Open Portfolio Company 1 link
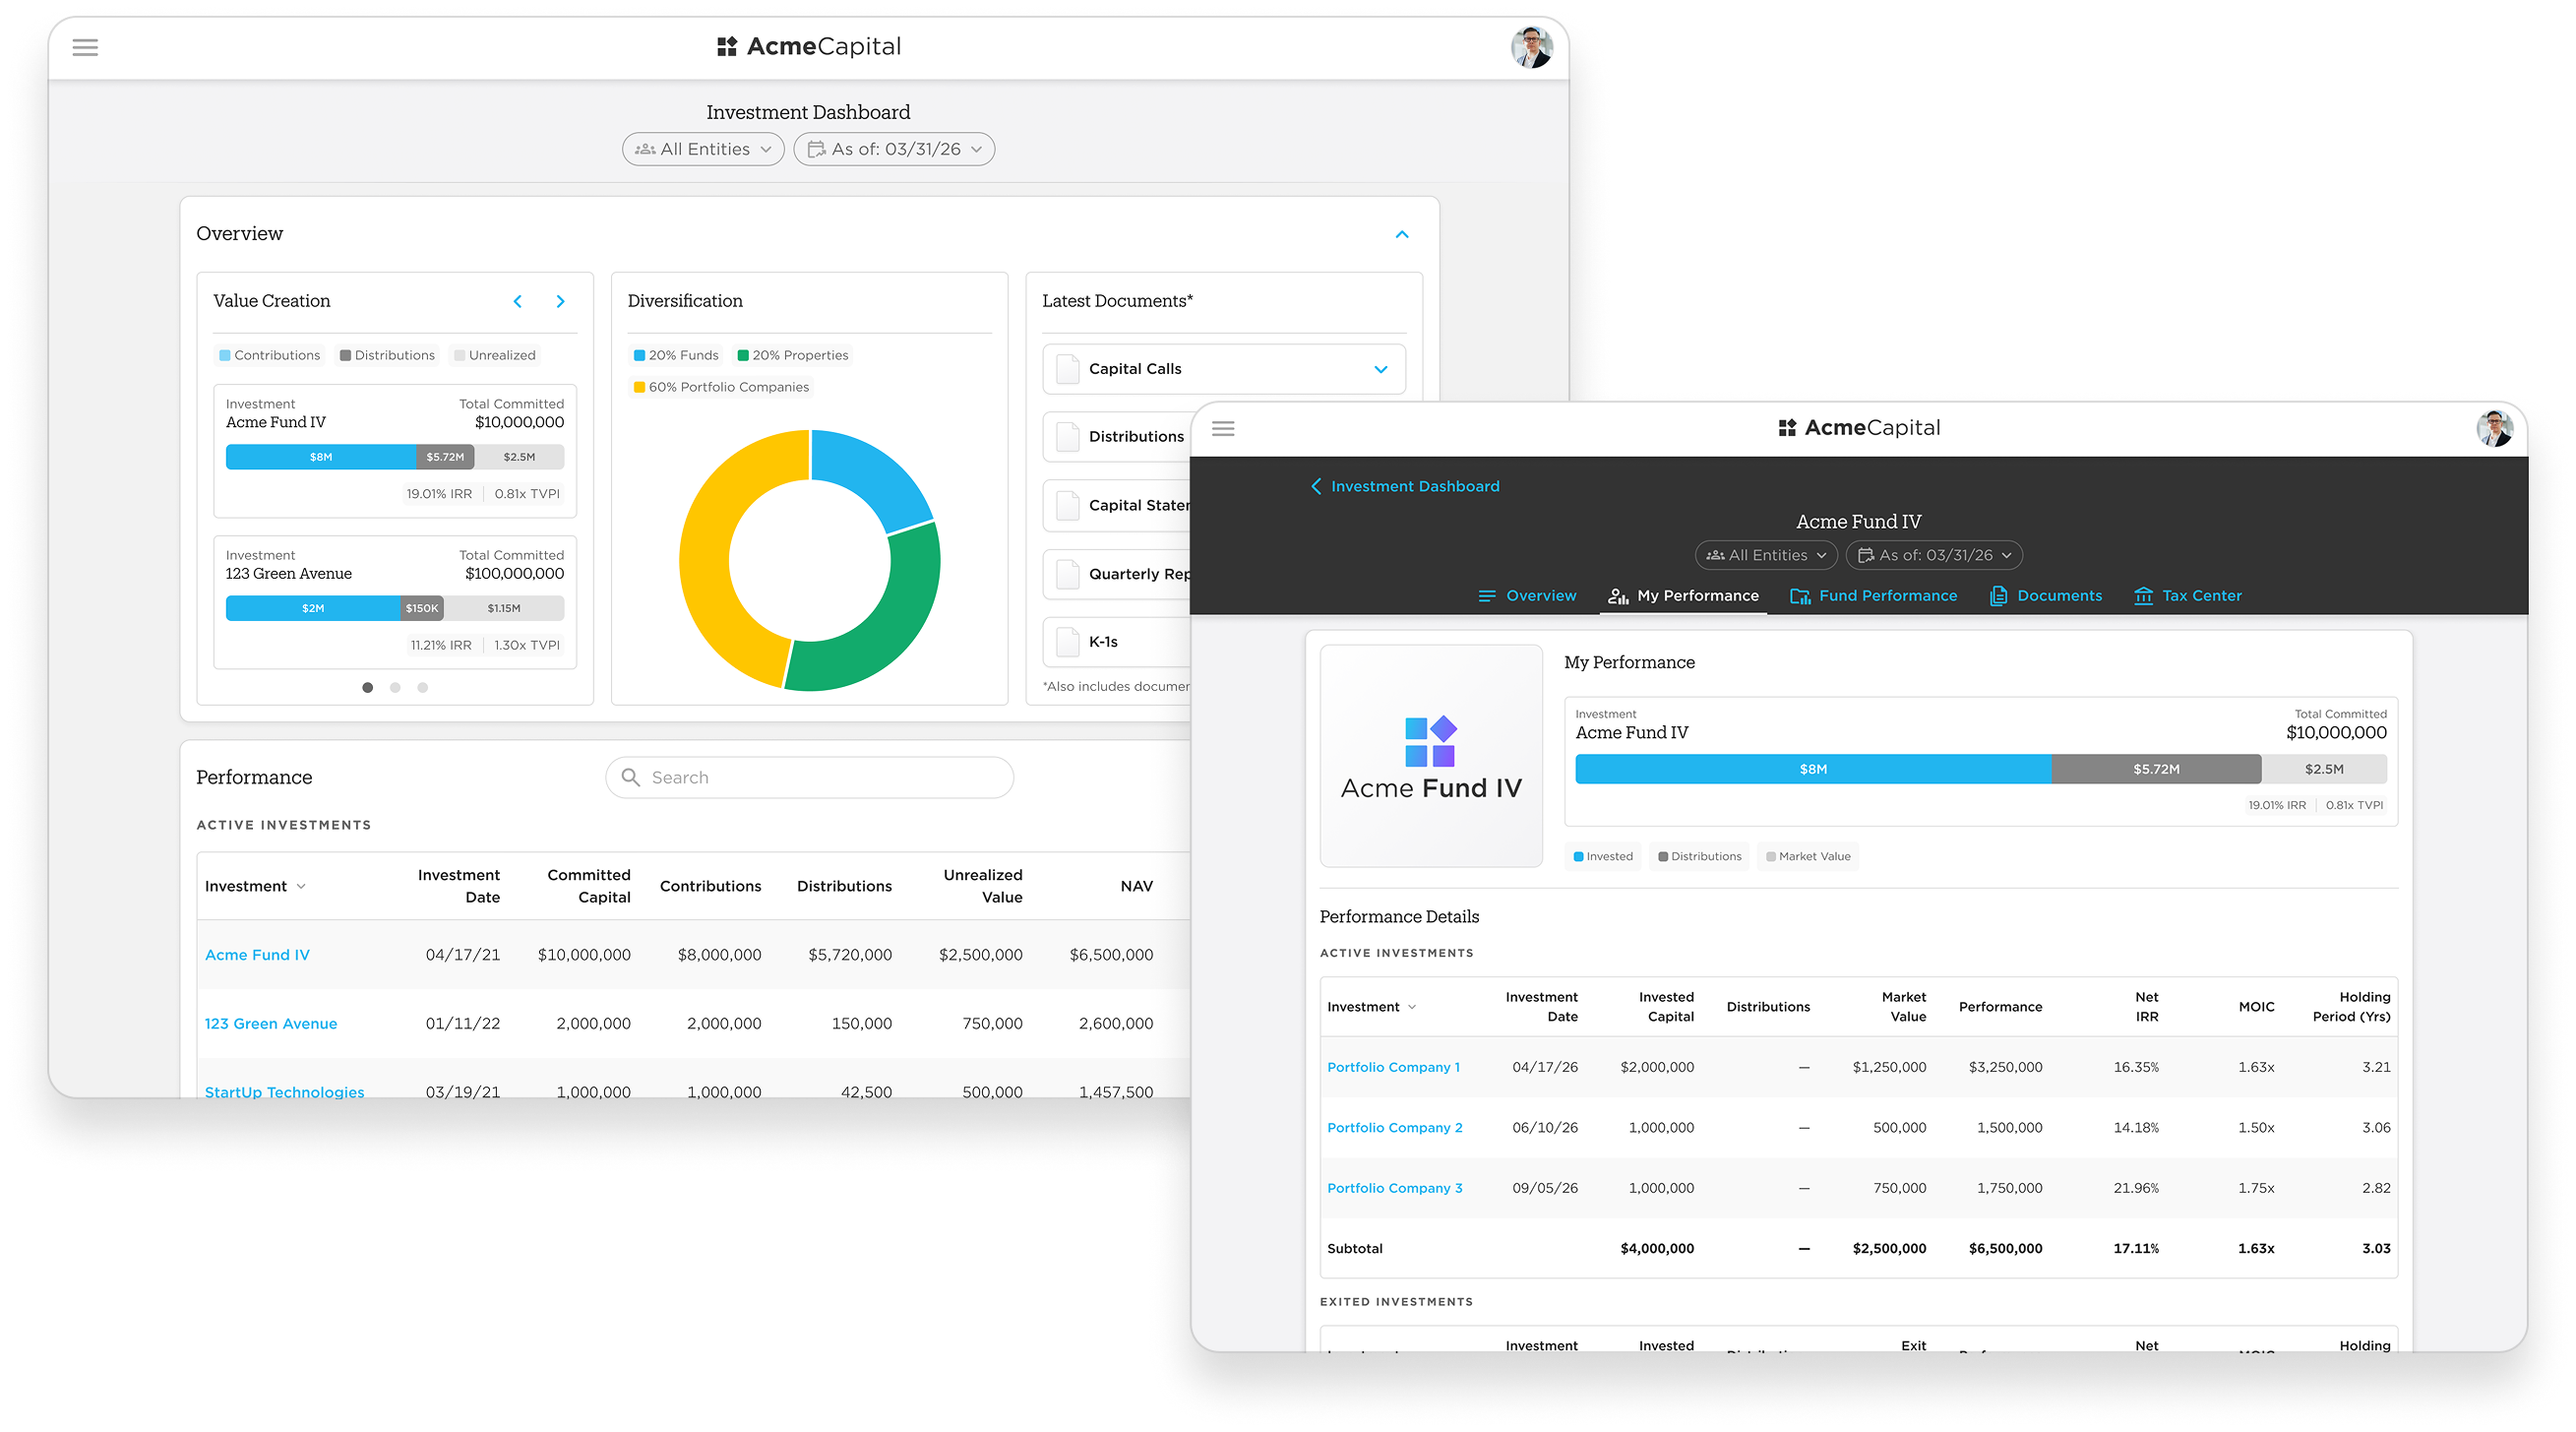The image size is (2576, 1432). [x=1393, y=1067]
